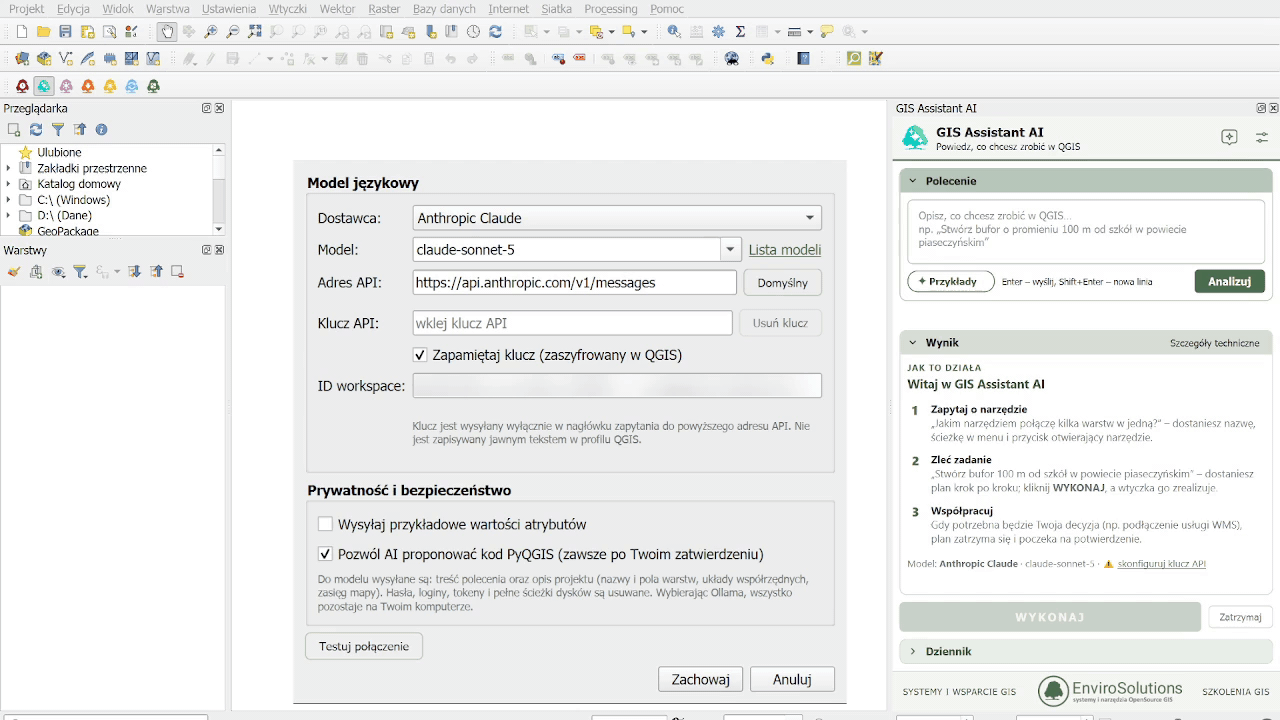
Task: Zoom to full extent of the map
Action: click(255, 32)
